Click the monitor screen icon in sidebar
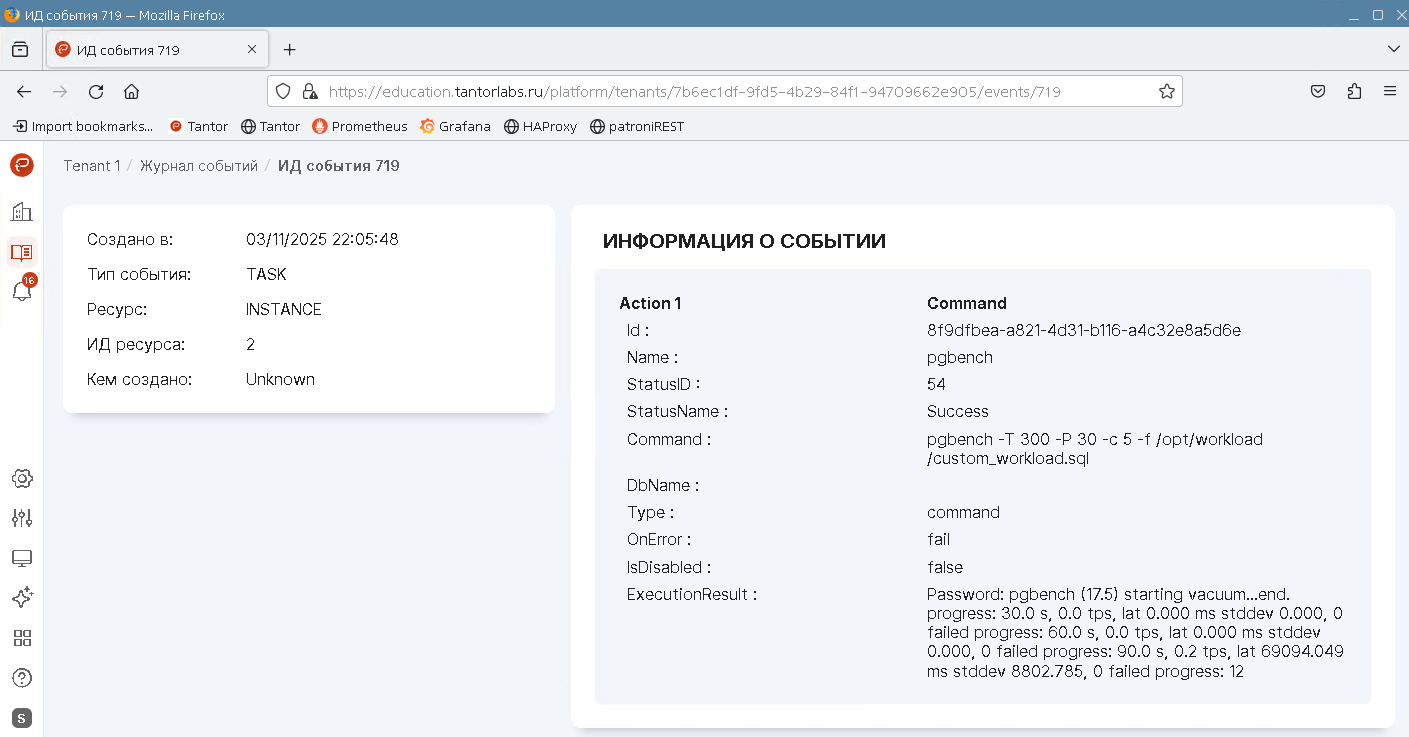The height and width of the screenshot is (737, 1409). click(21, 558)
